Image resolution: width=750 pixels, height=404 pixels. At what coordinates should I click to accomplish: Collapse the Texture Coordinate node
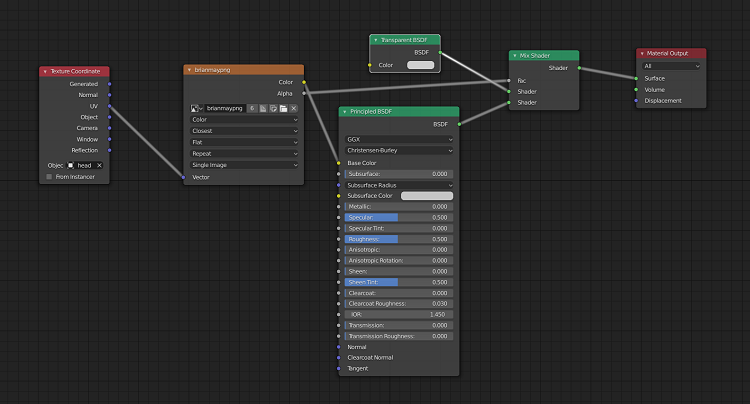point(45,72)
